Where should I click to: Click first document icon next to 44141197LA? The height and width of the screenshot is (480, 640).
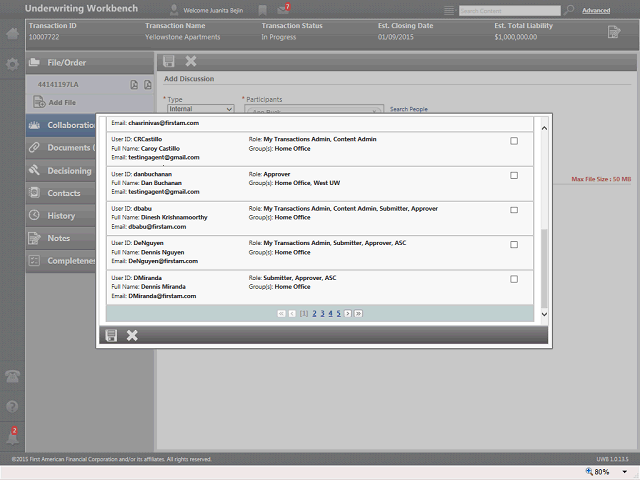tap(134, 84)
